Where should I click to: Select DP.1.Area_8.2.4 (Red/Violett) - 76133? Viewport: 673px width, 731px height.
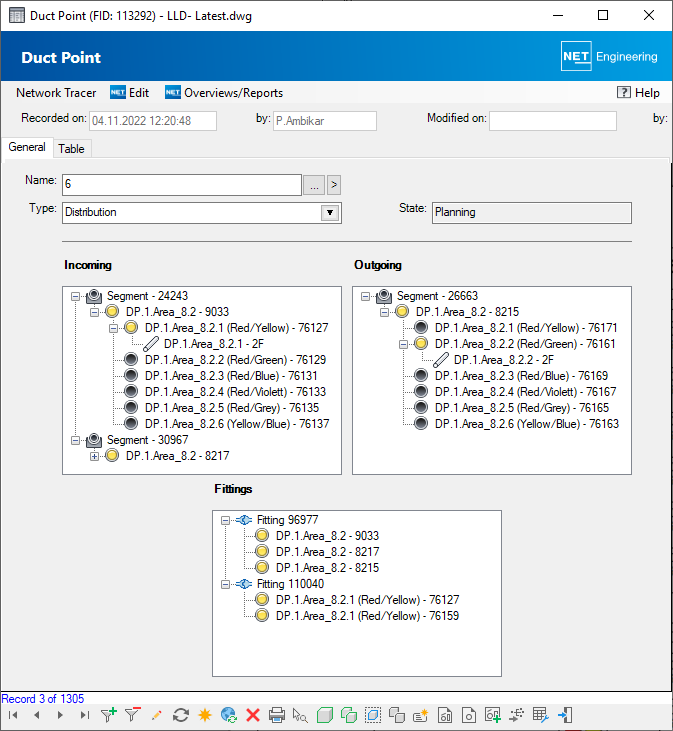coord(235,392)
